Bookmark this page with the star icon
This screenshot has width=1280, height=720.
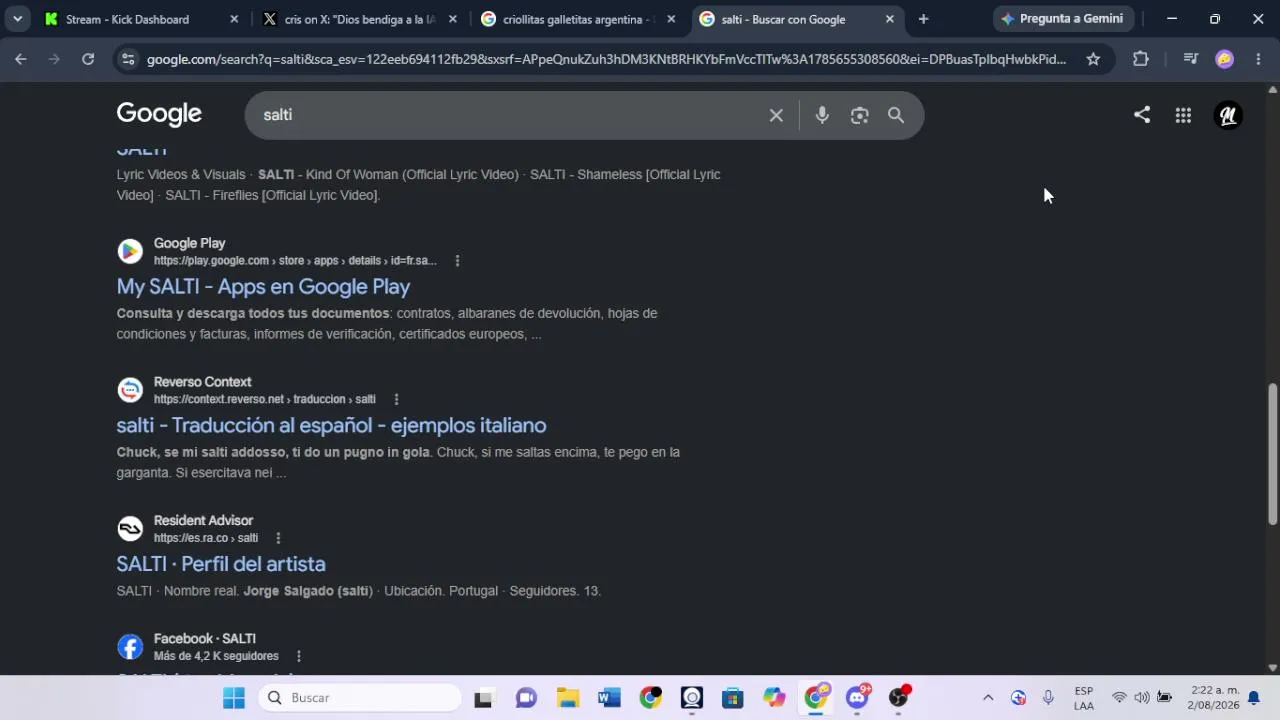pos(1093,59)
